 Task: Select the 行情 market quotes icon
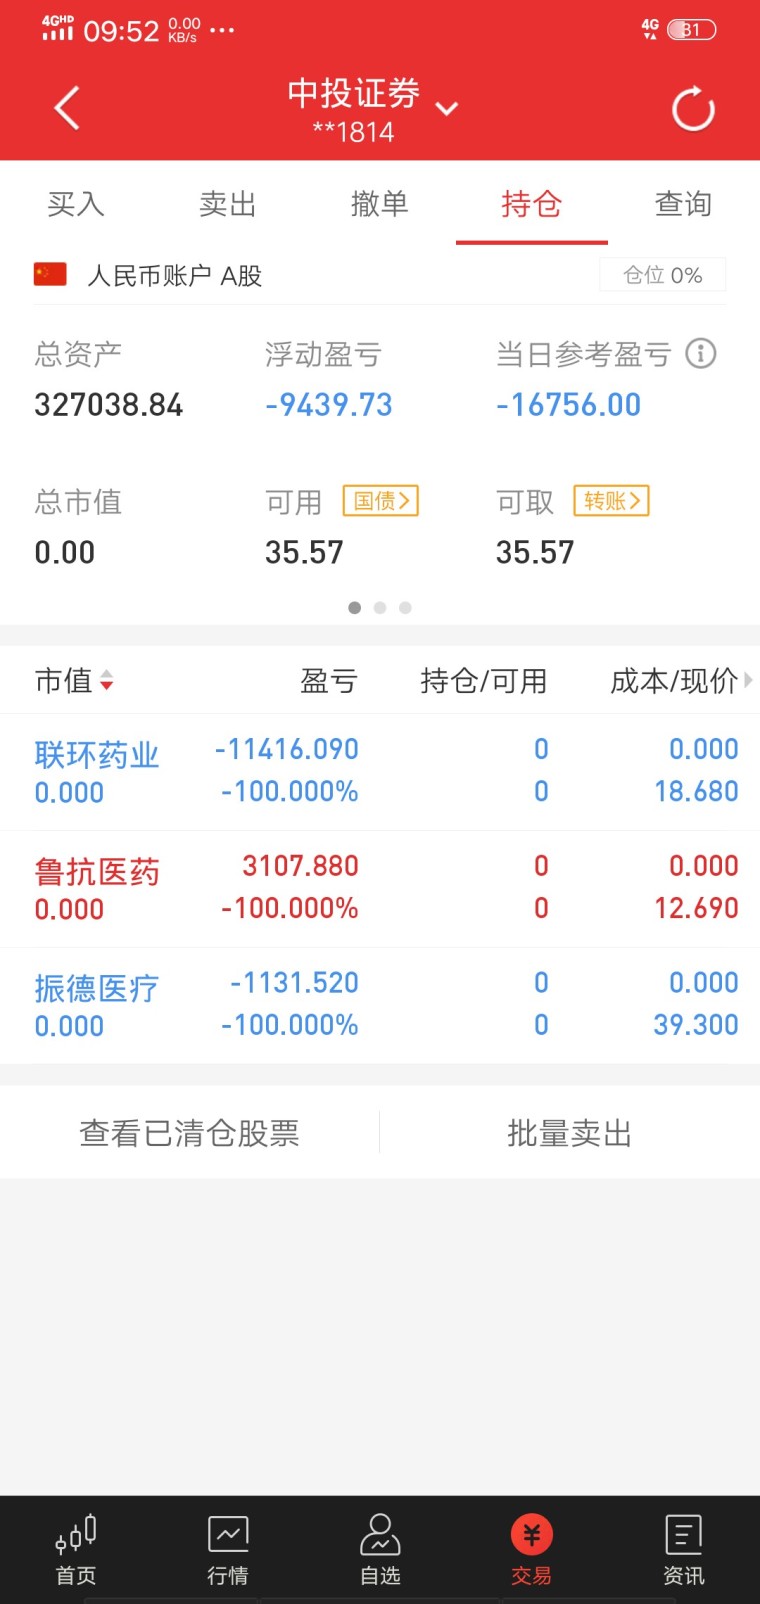coord(227,1545)
